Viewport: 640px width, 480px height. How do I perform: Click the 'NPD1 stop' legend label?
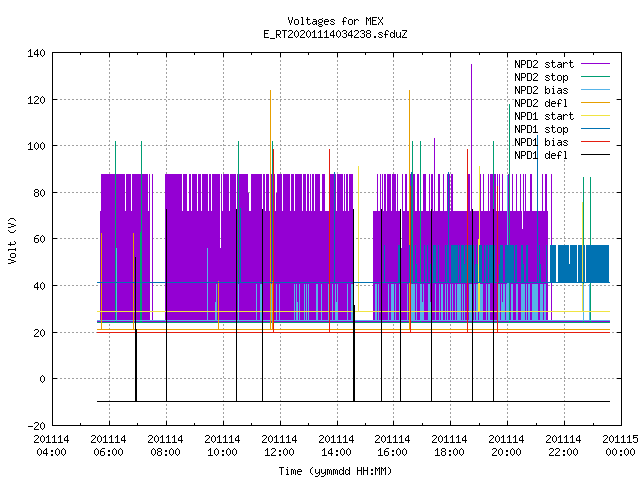click(x=541, y=129)
